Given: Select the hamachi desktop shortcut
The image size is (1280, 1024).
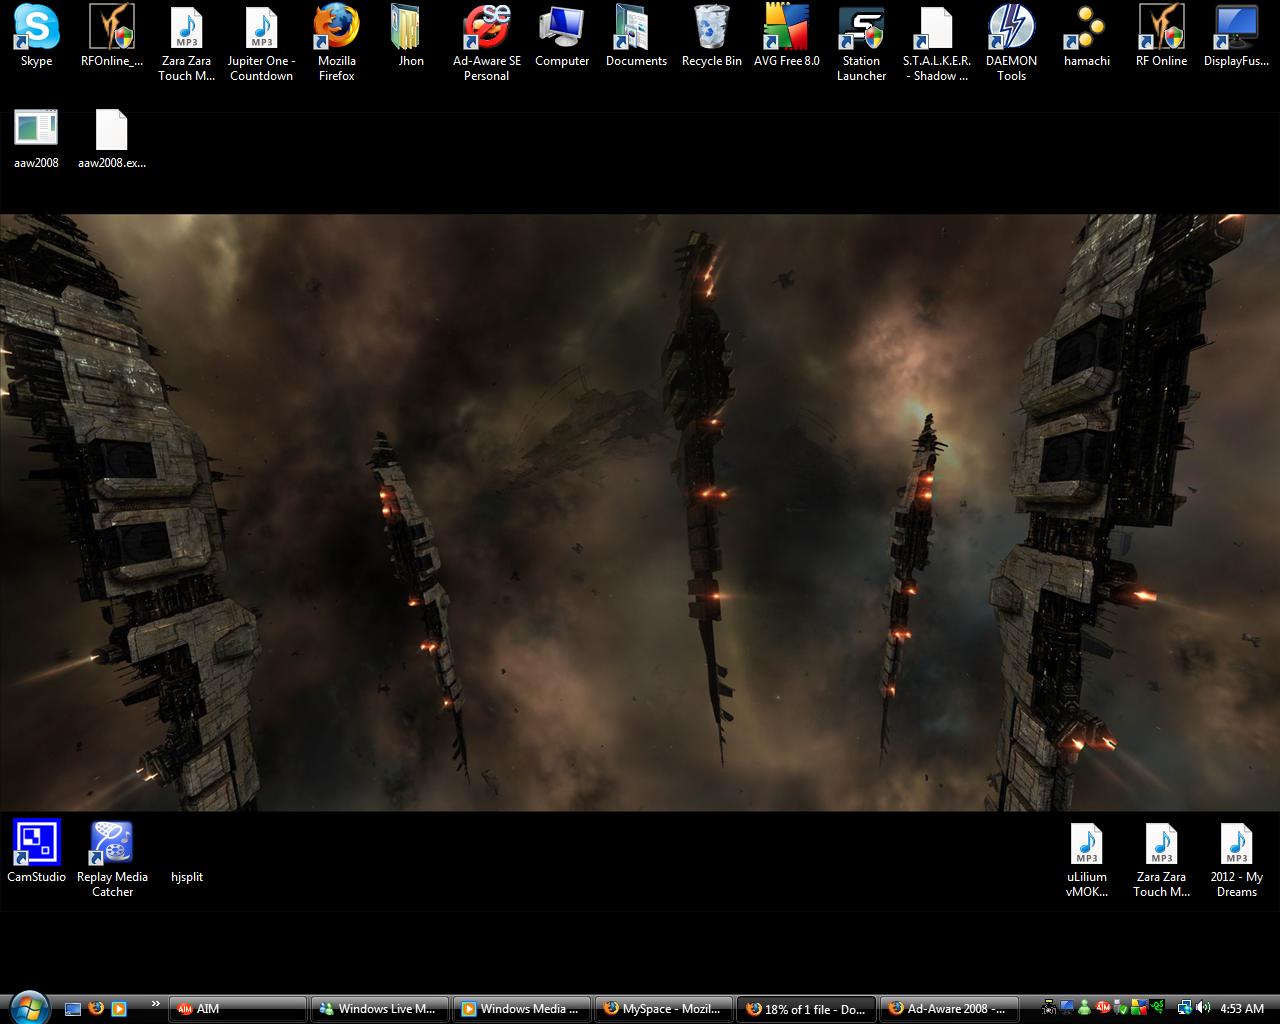Looking at the screenshot, I should coord(1087,37).
